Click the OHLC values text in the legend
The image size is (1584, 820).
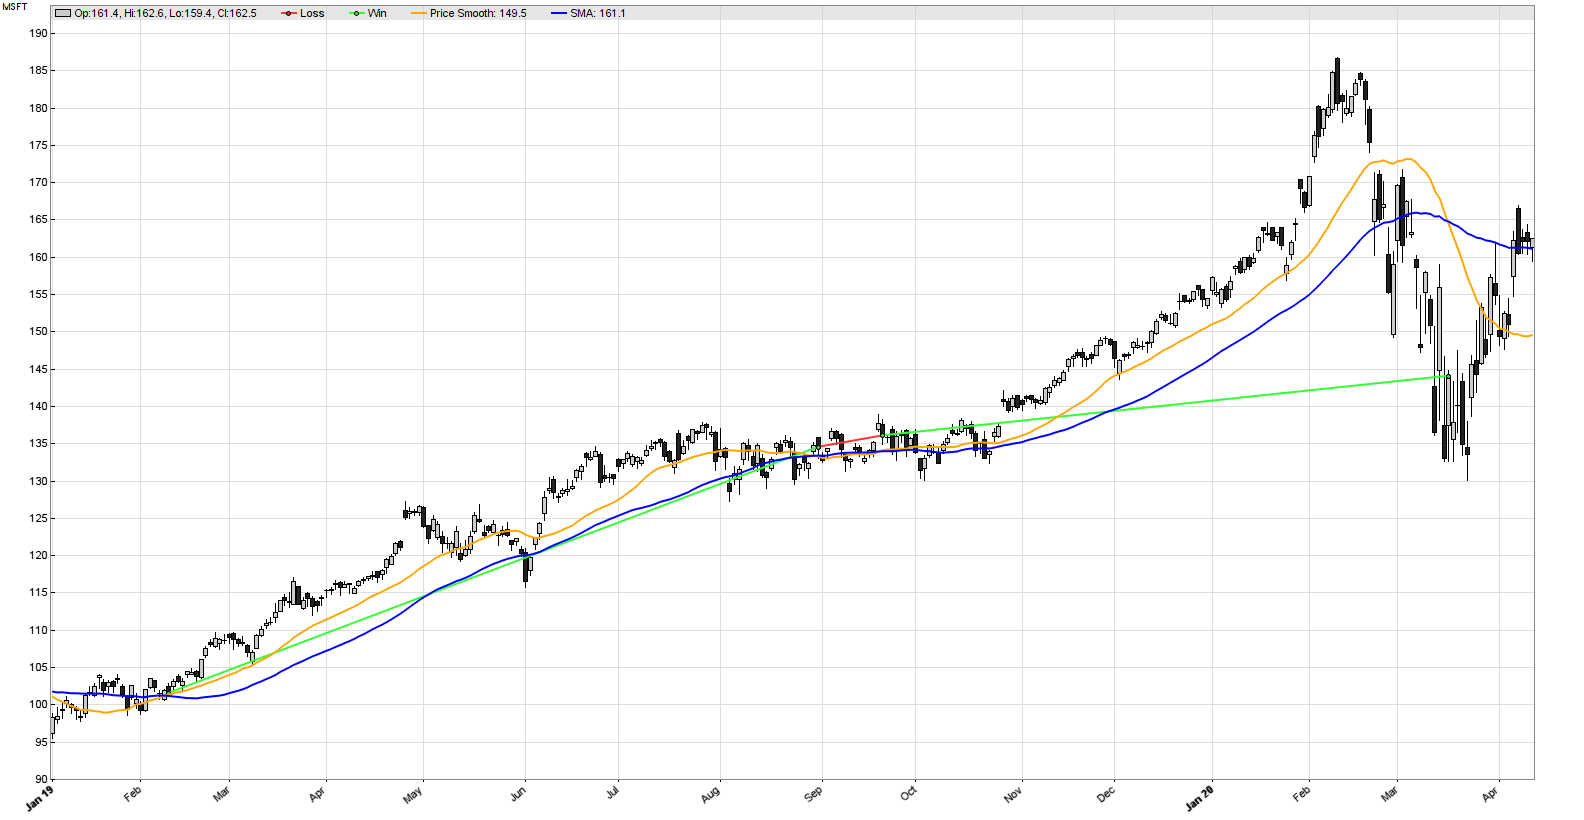pyautogui.click(x=165, y=14)
